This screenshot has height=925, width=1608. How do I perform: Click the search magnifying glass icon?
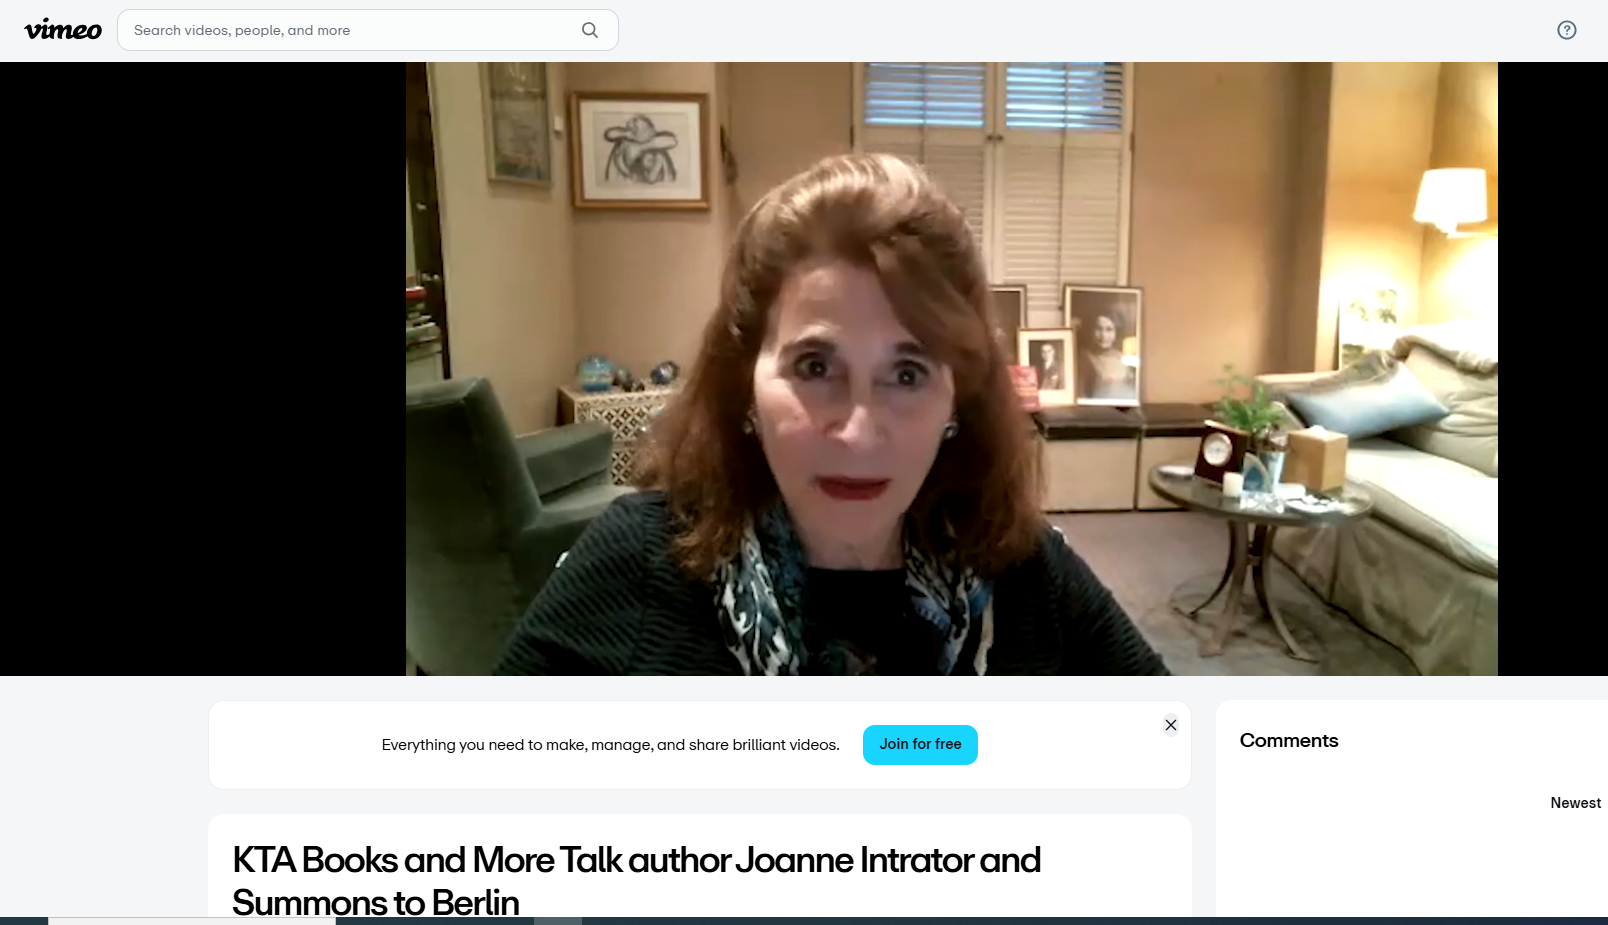tap(590, 30)
